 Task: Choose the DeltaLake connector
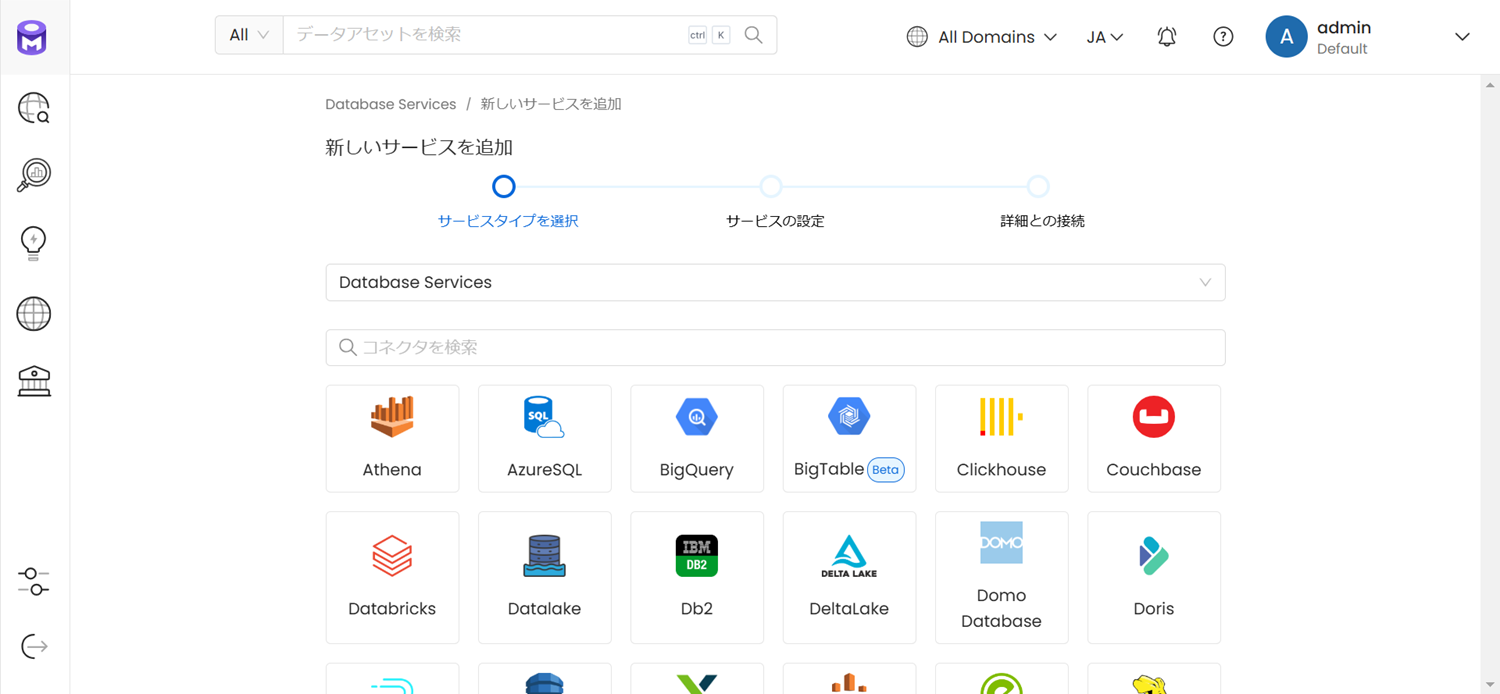click(849, 578)
